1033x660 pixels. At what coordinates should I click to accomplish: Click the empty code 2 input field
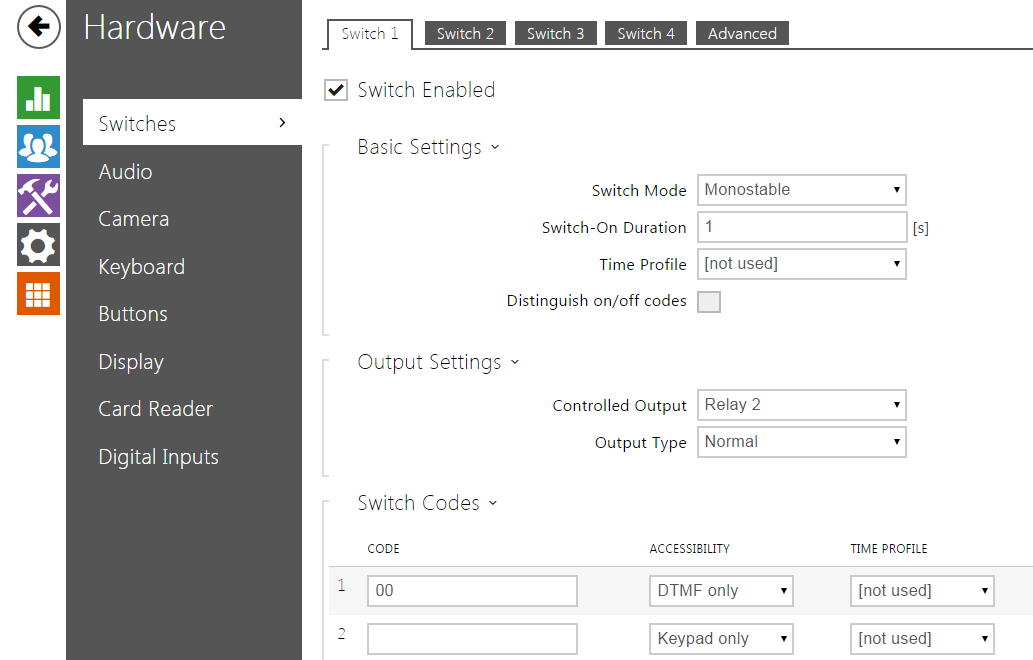pos(472,639)
